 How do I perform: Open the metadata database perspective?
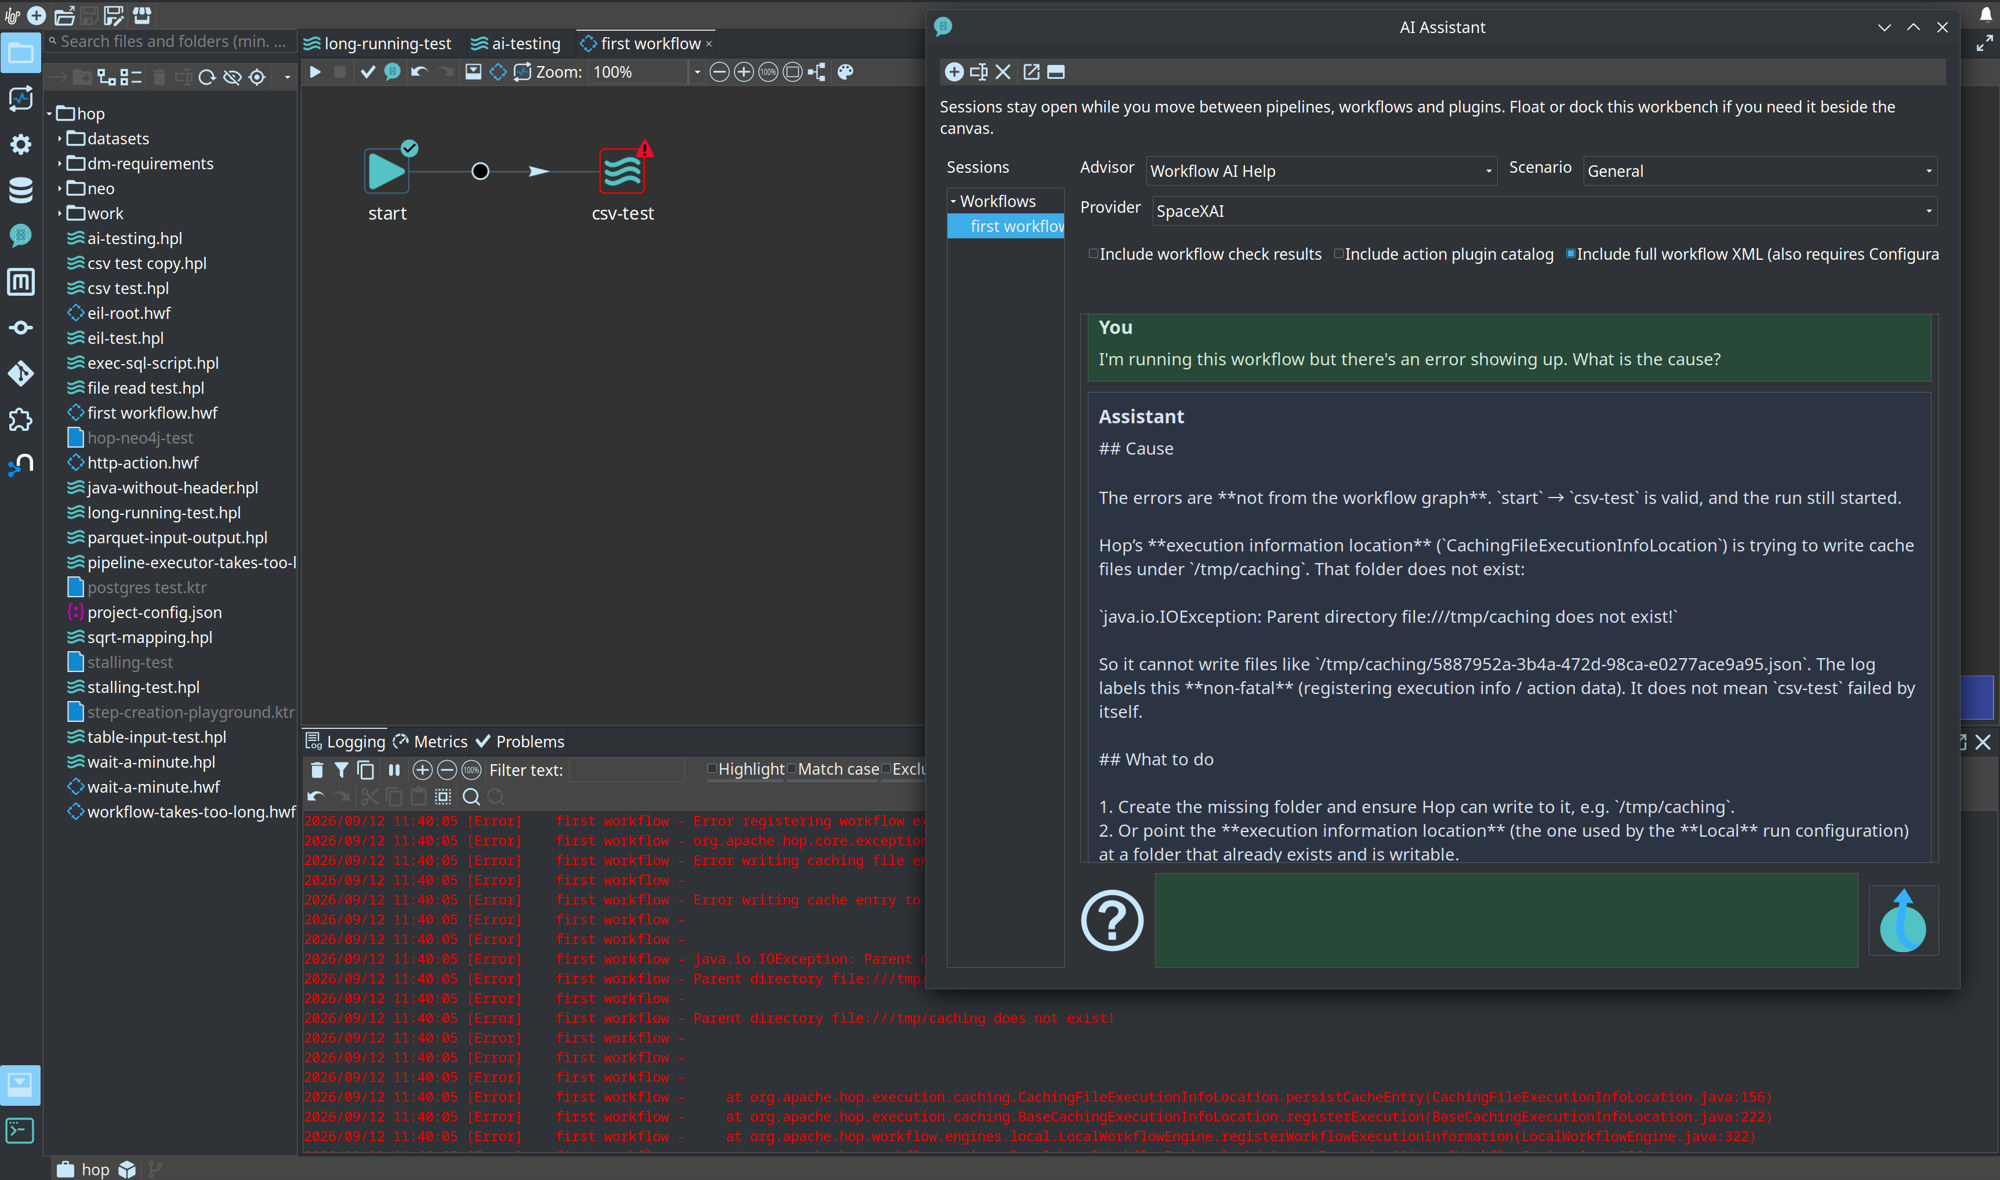click(20, 190)
